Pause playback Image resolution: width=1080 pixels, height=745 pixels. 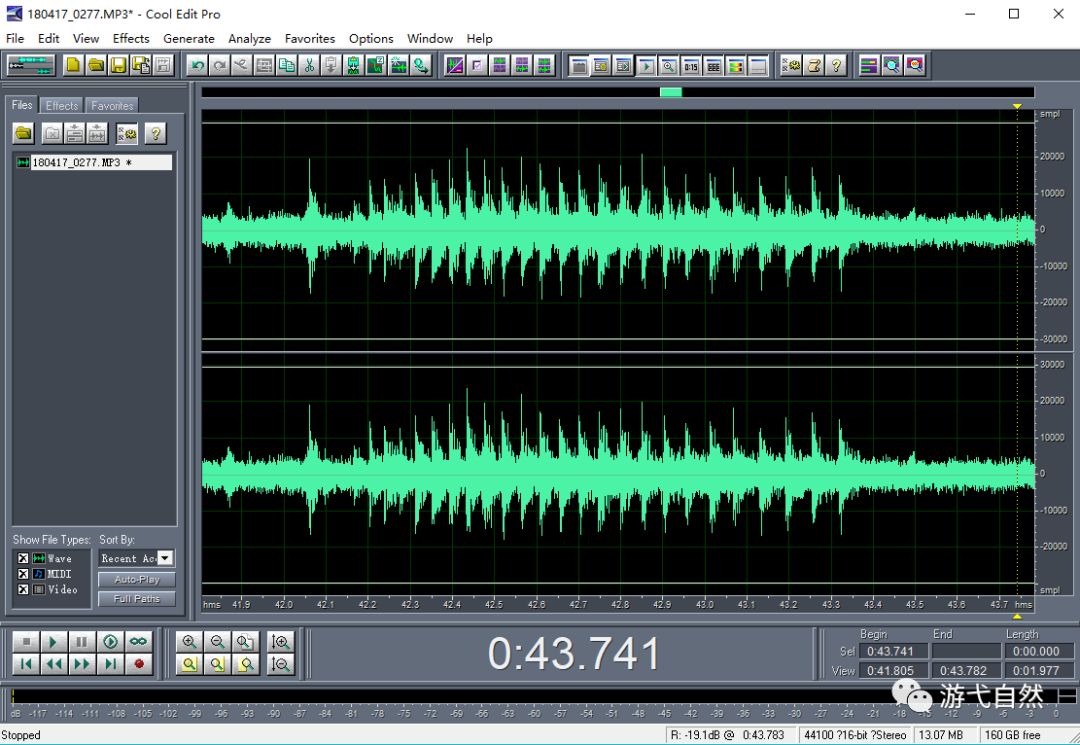(x=82, y=642)
